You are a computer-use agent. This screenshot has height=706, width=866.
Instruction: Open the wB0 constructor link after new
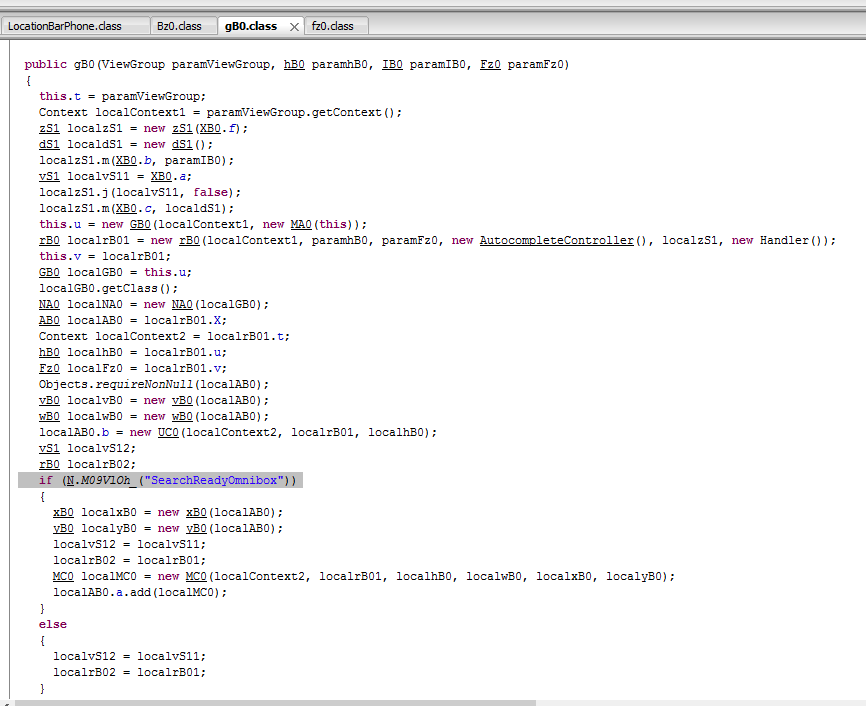pyautogui.click(x=182, y=417)
